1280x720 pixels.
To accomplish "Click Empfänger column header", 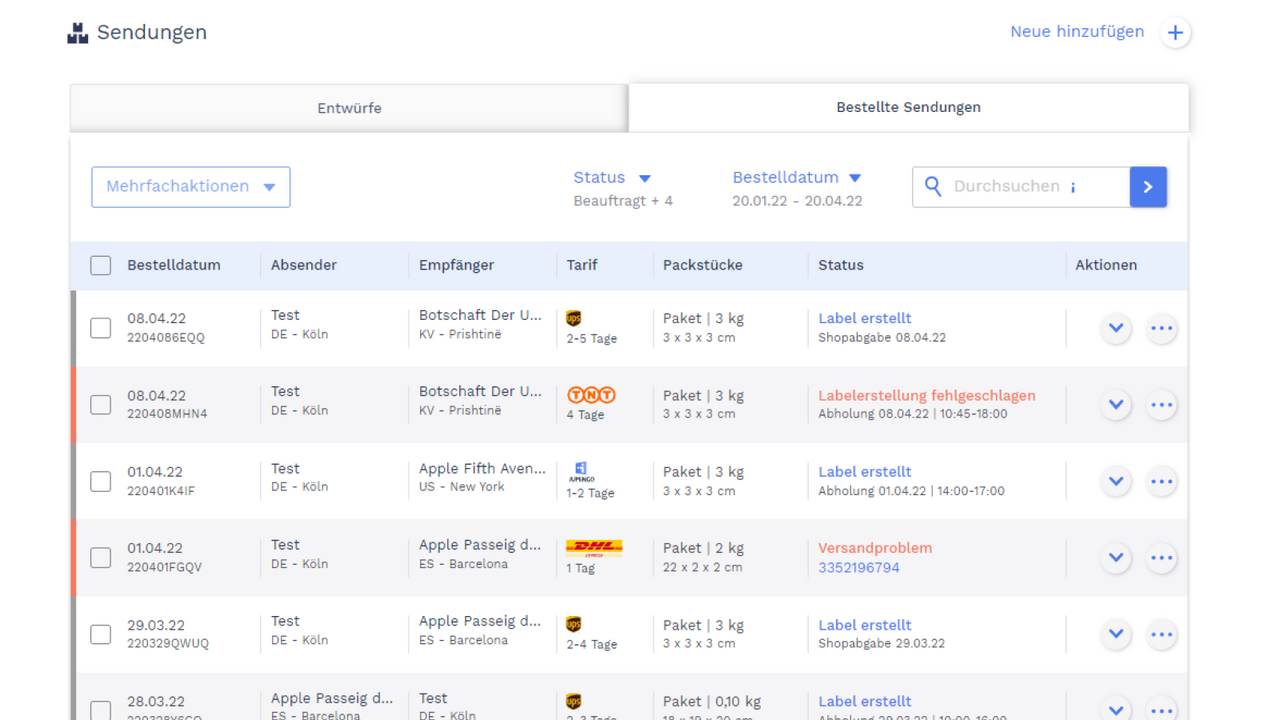I will (x=457, y=265).
